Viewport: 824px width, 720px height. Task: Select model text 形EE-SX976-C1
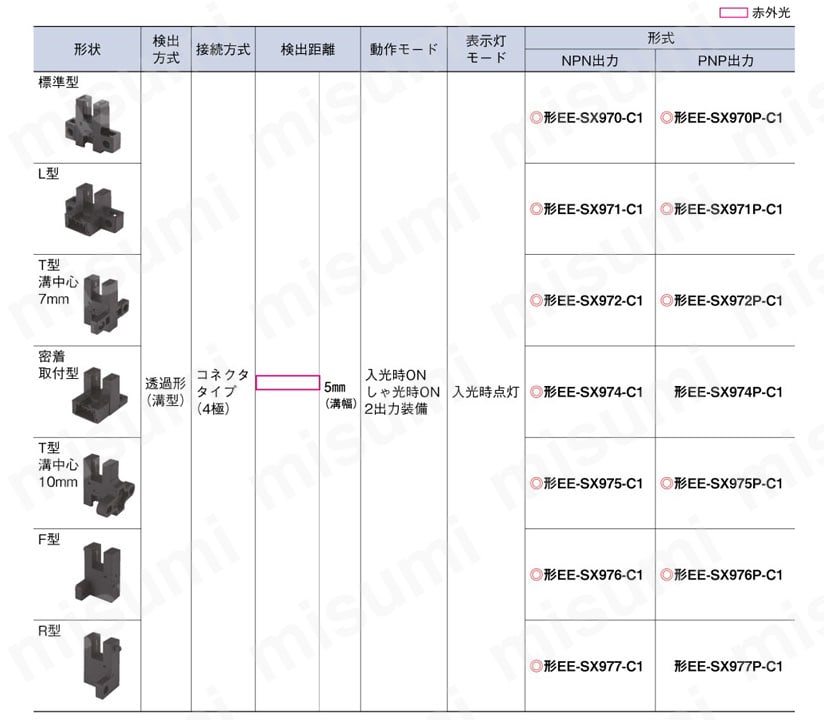tap(593, 575)
